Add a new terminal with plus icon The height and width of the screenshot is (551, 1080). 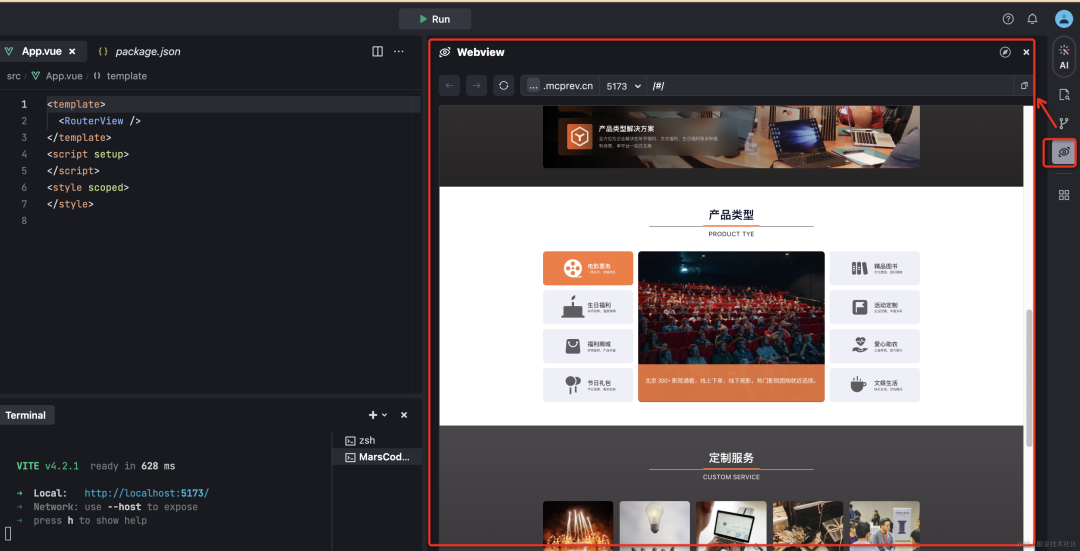click(x=373, y=415)
